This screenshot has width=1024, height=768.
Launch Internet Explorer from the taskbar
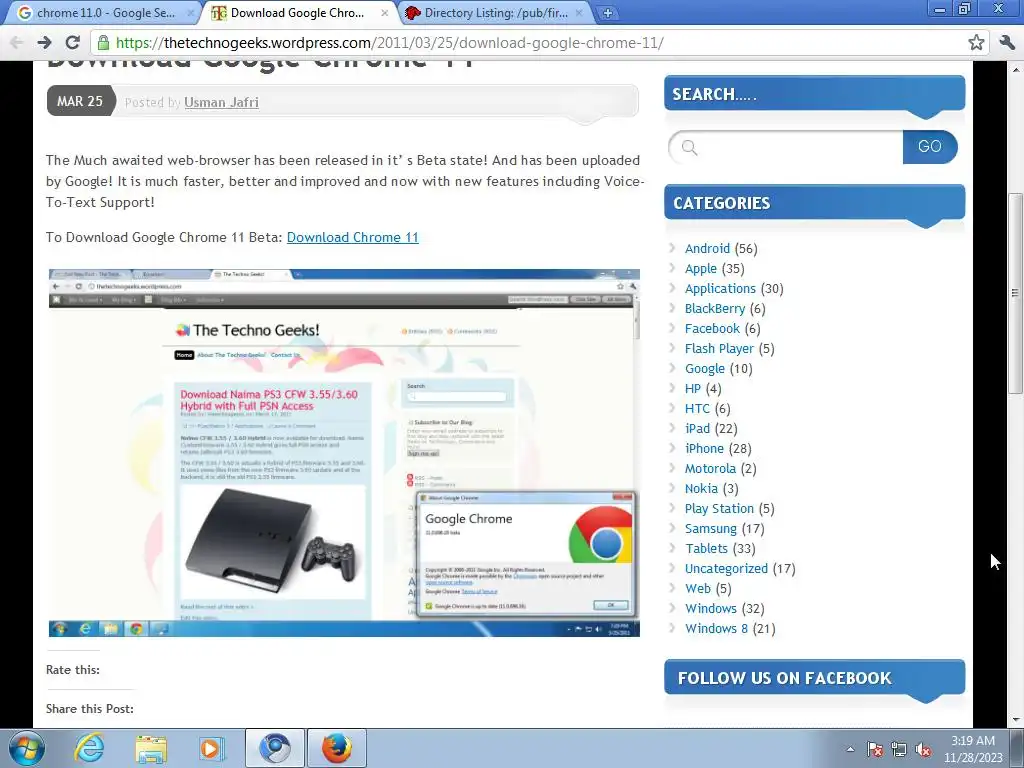point(89,748)
